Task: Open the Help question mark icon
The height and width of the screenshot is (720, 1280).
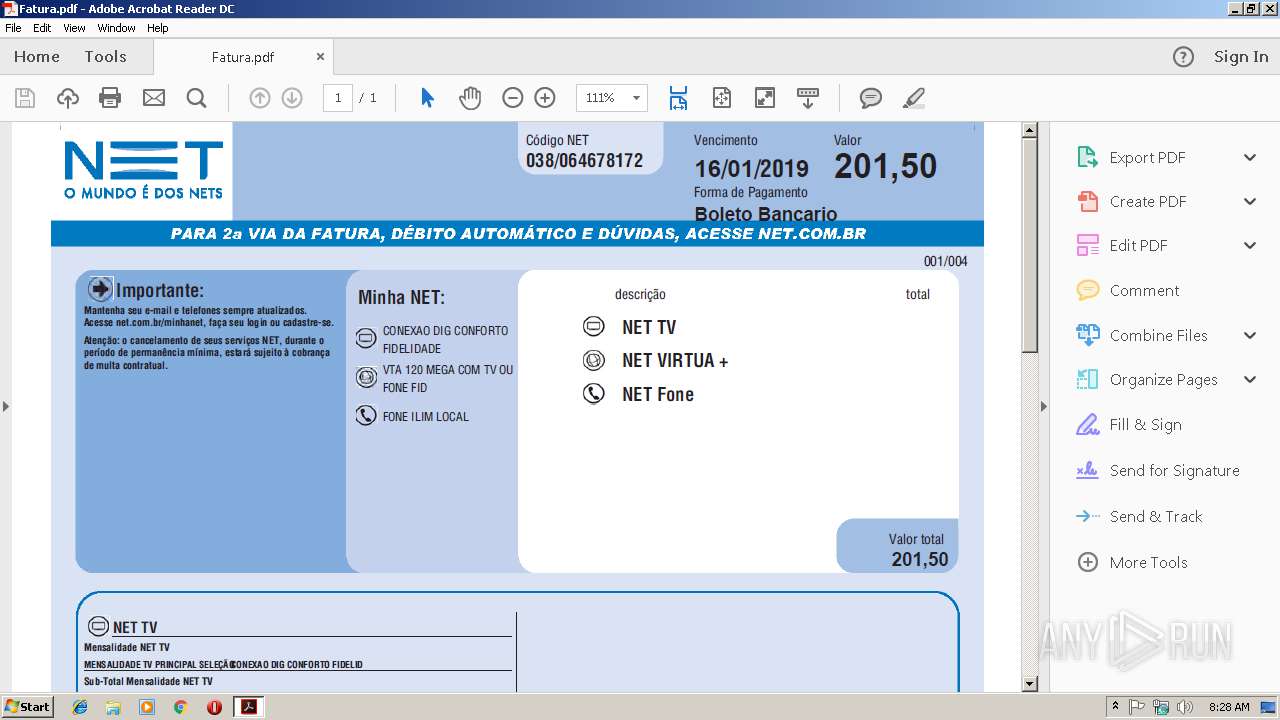Action: coord(1183,57)
